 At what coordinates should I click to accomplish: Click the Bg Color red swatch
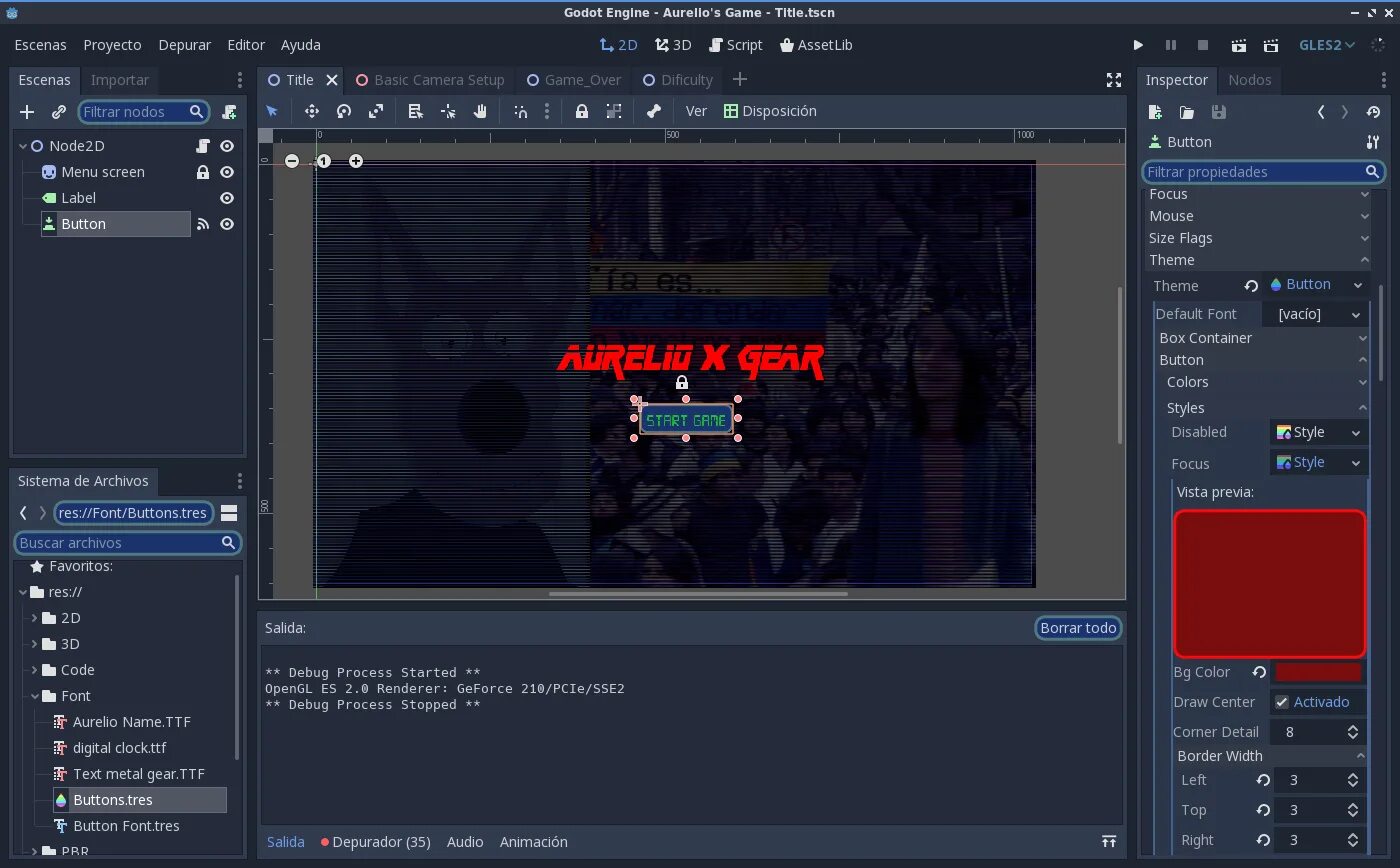click(1318, 672)
